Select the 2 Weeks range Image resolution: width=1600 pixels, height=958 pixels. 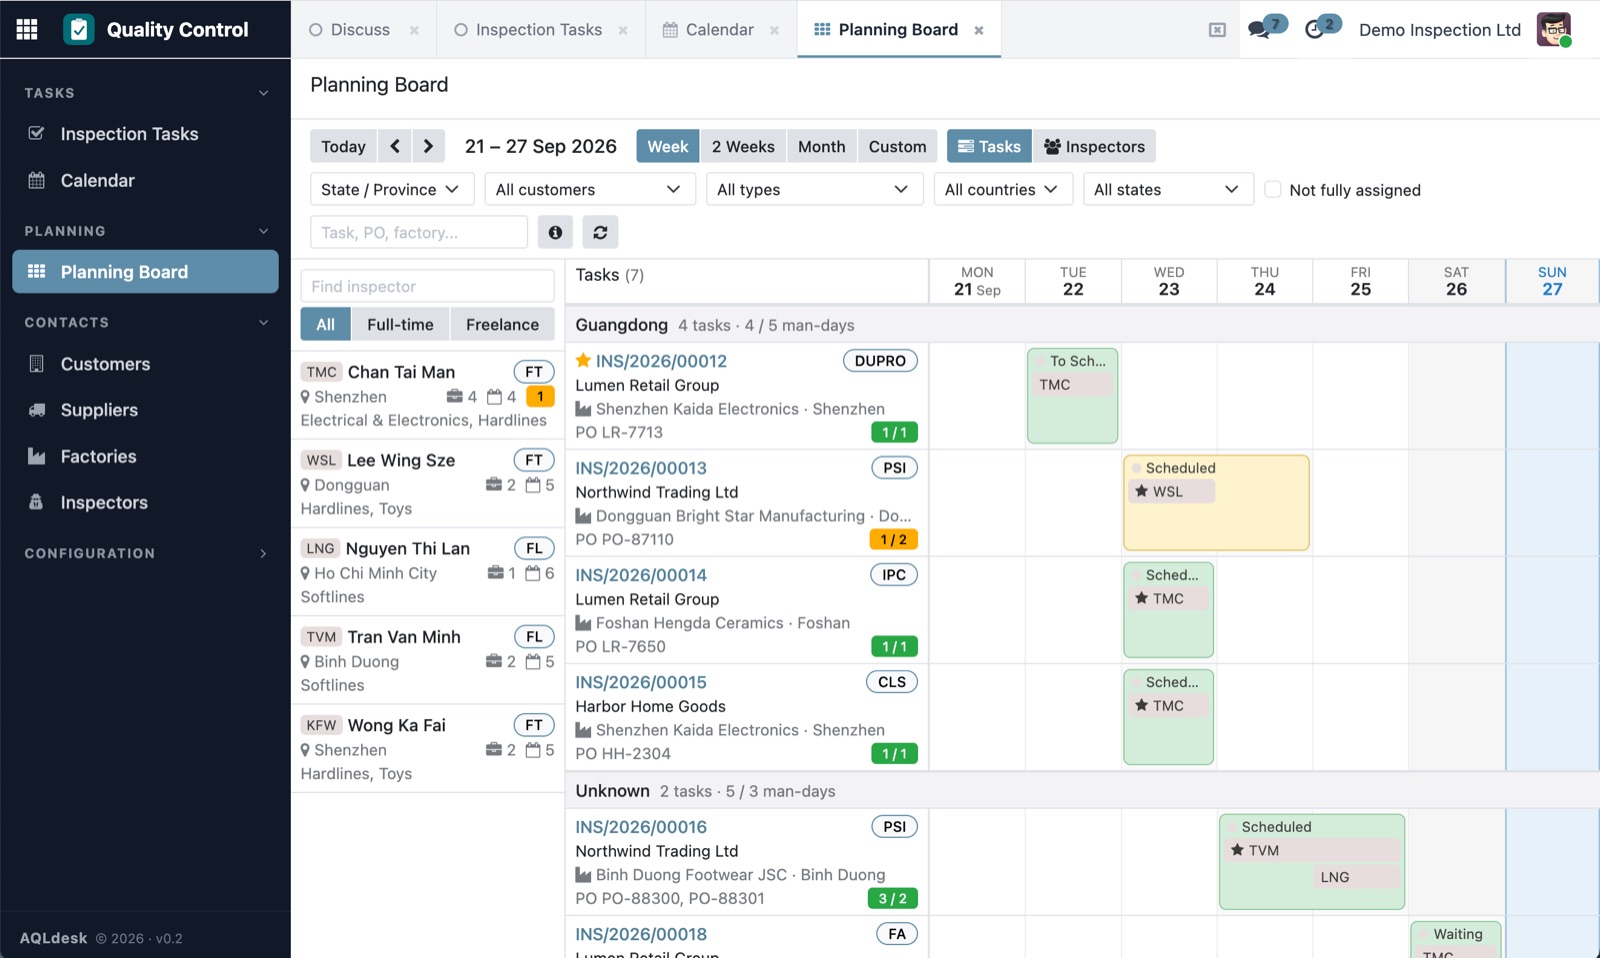(743, 146)
